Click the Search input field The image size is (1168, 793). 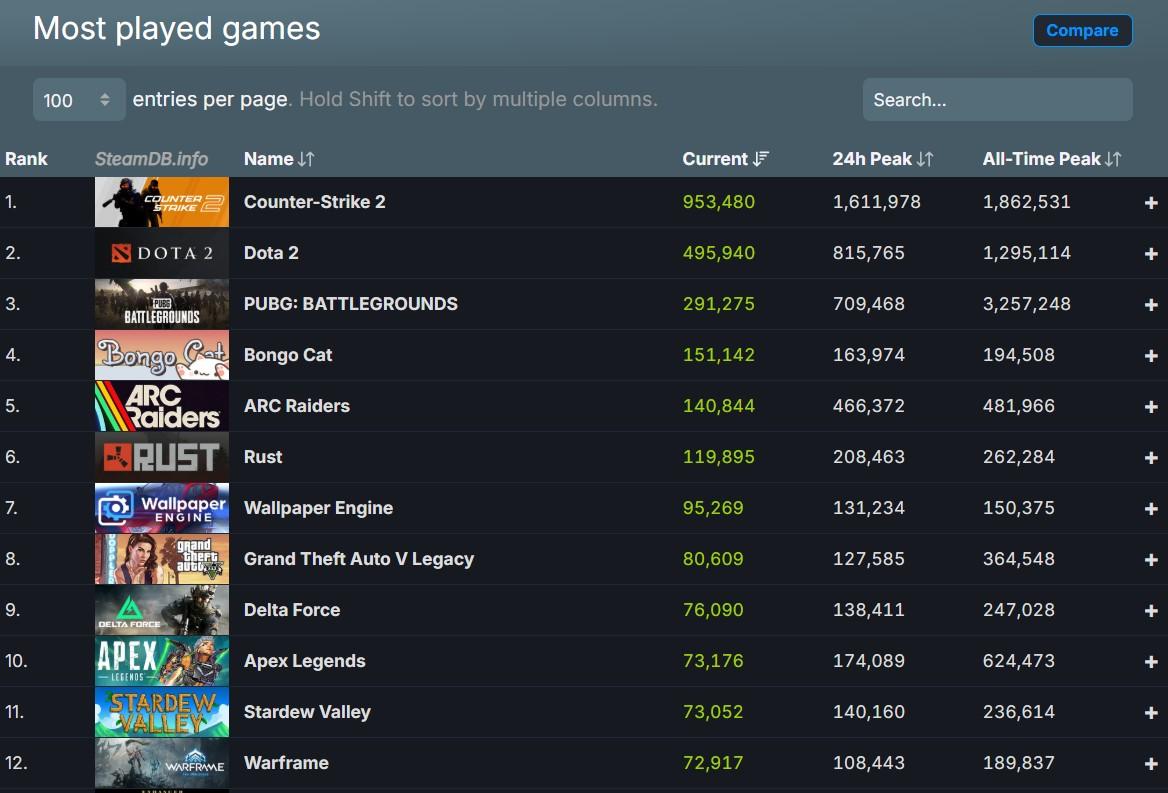[x=997, y=100]
